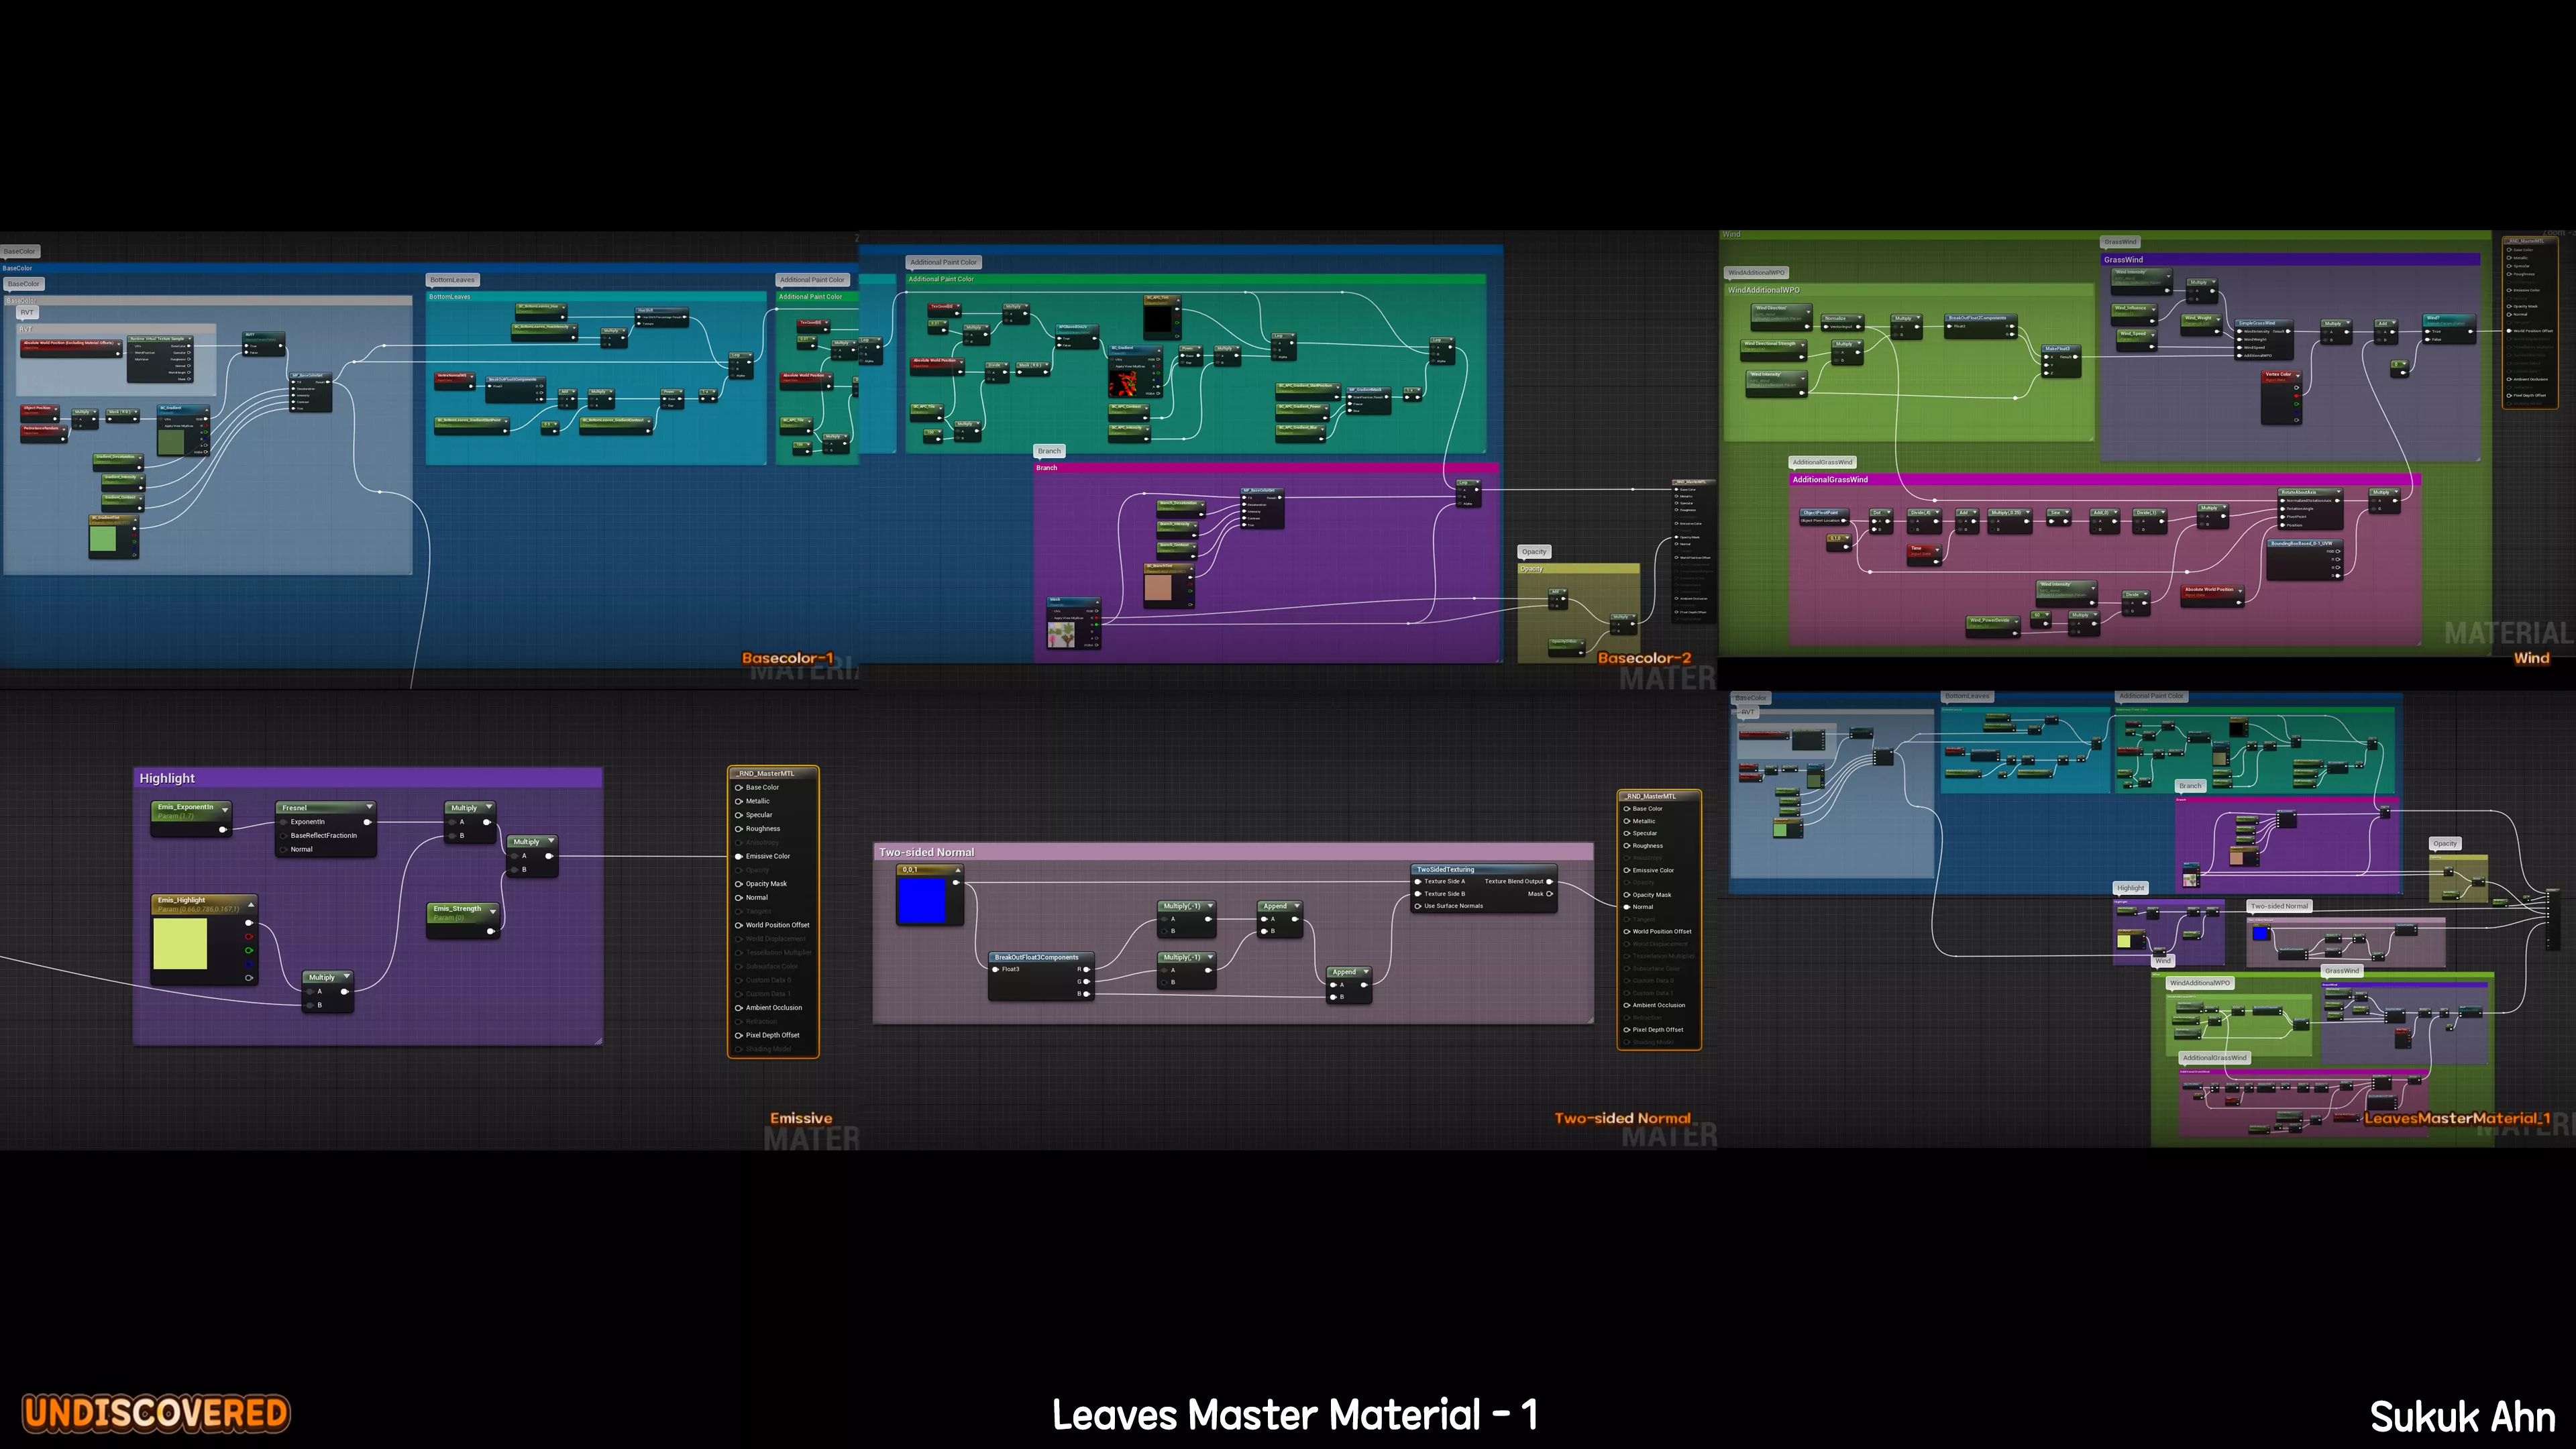Click Fresnel node's Normal input pin
This screenshot has height=1449, width=2576.
(284, 849)
